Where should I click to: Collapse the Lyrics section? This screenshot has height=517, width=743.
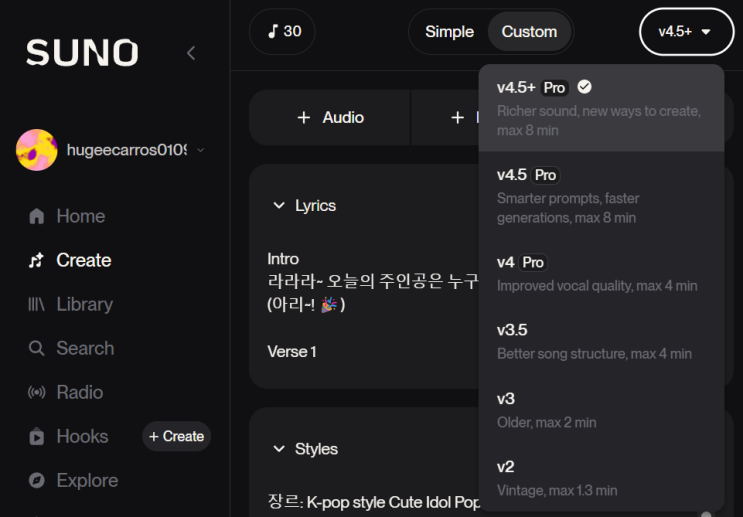(x=279, y=205)
